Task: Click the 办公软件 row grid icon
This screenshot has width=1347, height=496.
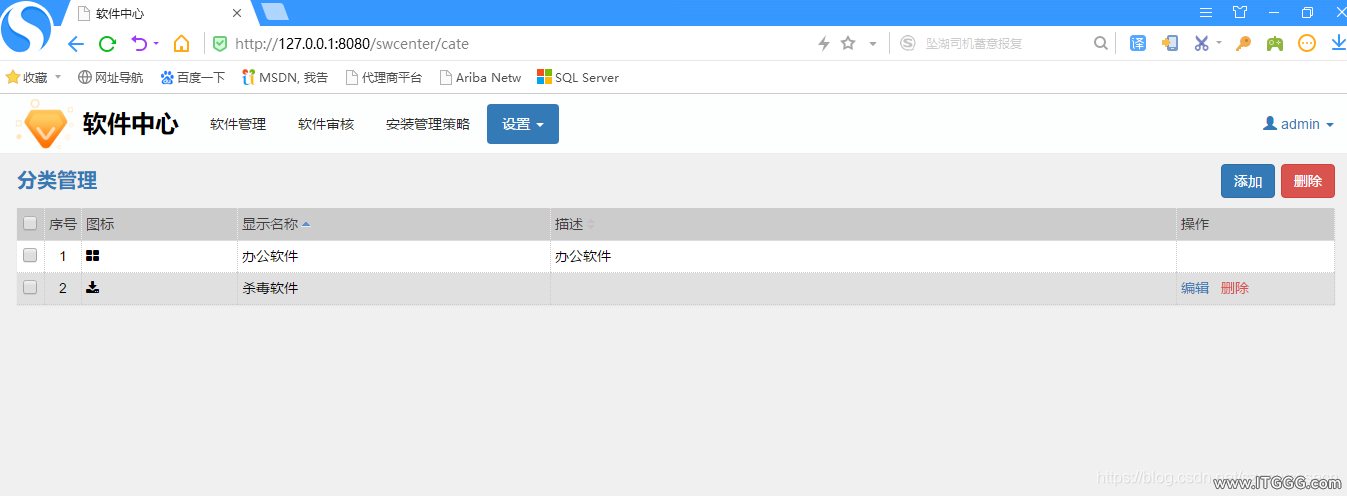Action: (92, 256)
